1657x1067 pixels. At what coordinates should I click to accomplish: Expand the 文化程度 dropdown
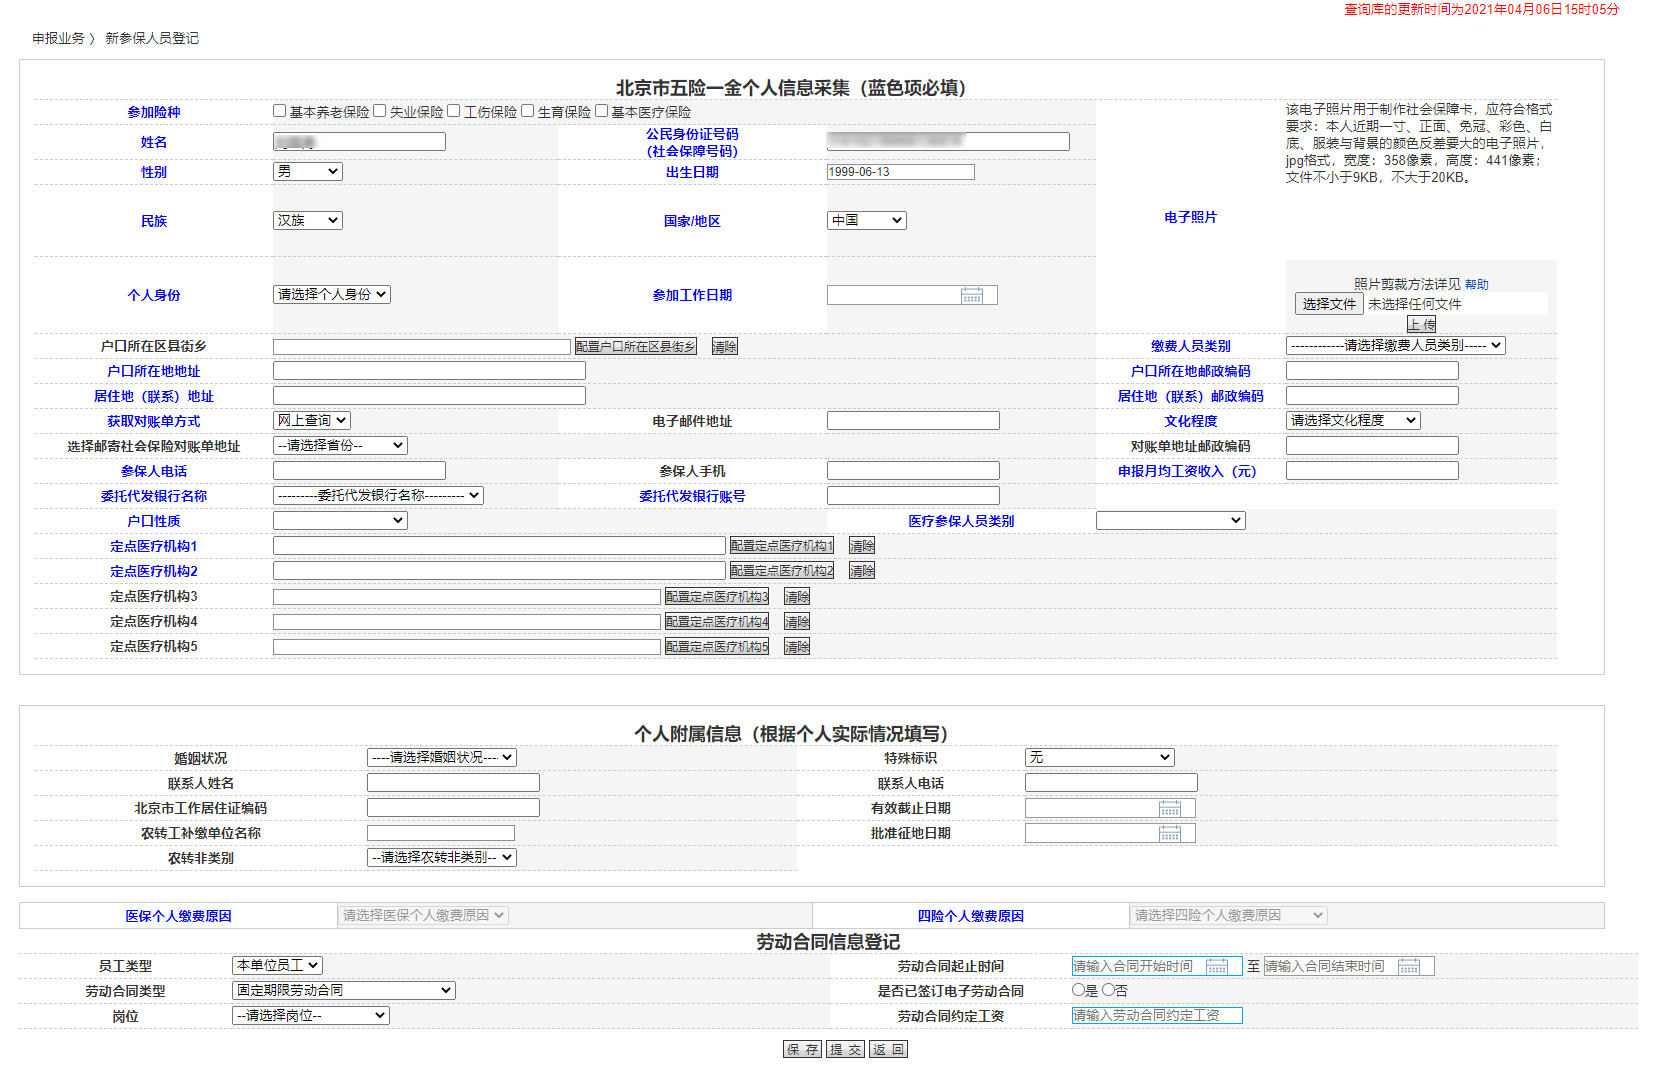coord(1352,421)
